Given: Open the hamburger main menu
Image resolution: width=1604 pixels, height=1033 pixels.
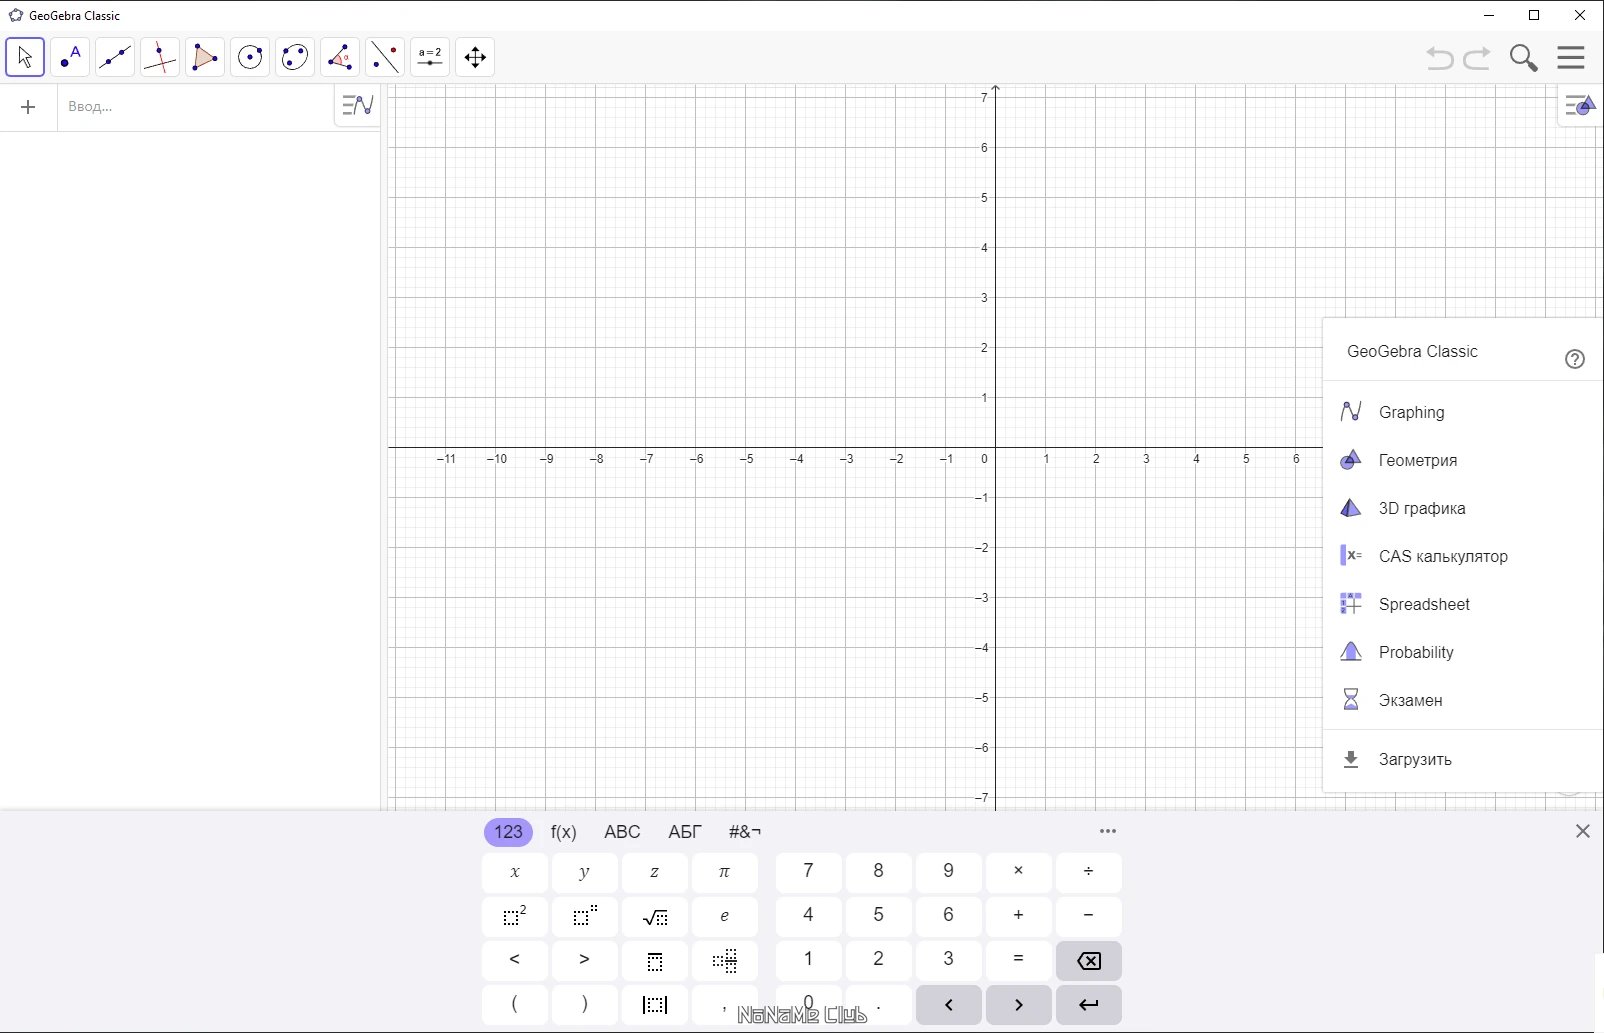Looking at the screenshot, I should (x=1571, y=58).
